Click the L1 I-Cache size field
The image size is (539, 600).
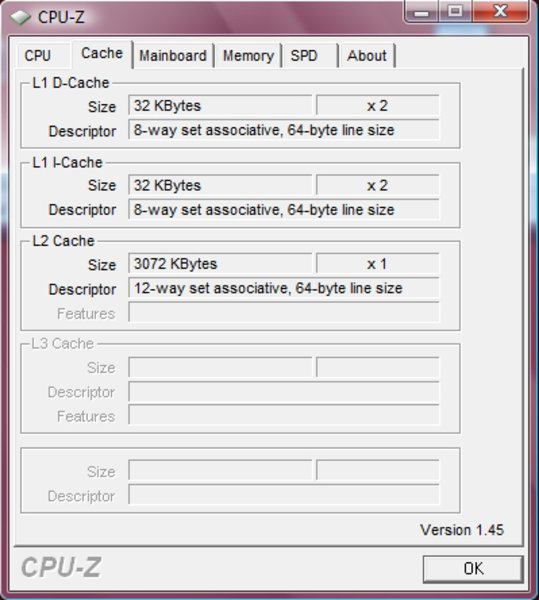[x=220, y=185]
